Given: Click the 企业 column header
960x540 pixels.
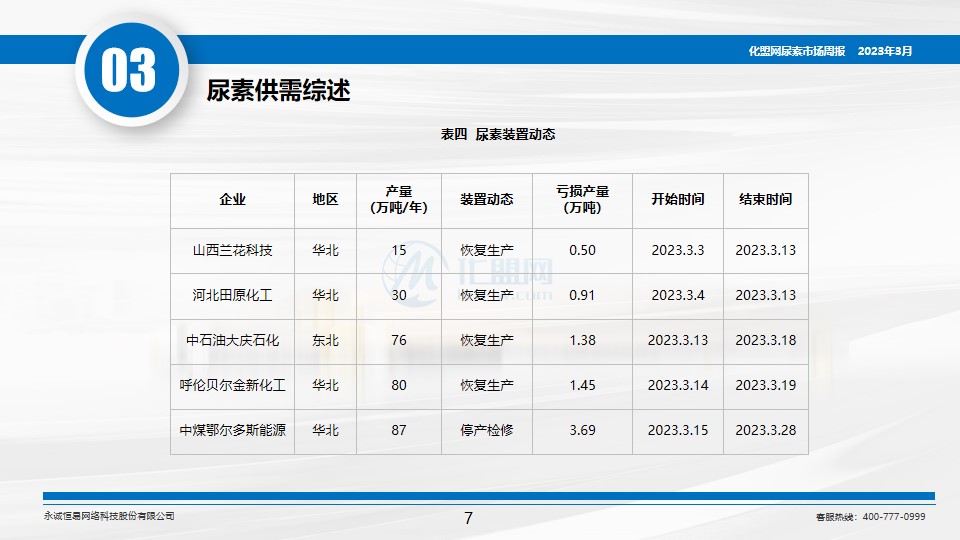Looking at the screenshot, I should 232,200.
